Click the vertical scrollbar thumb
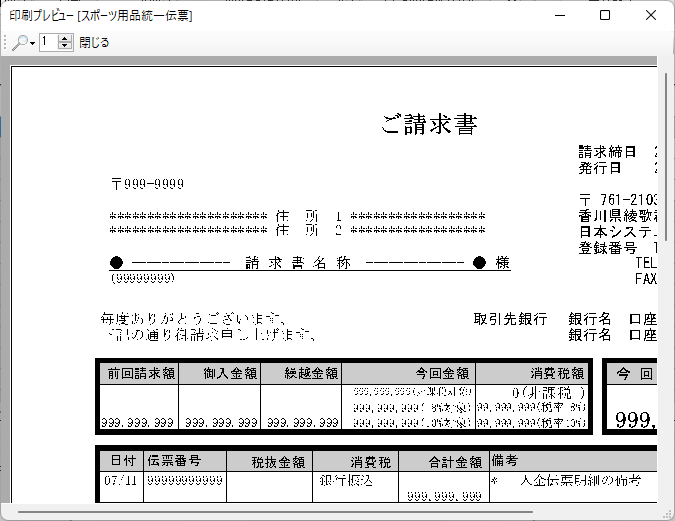The image size is (675, 521). (x=666, y=157)
